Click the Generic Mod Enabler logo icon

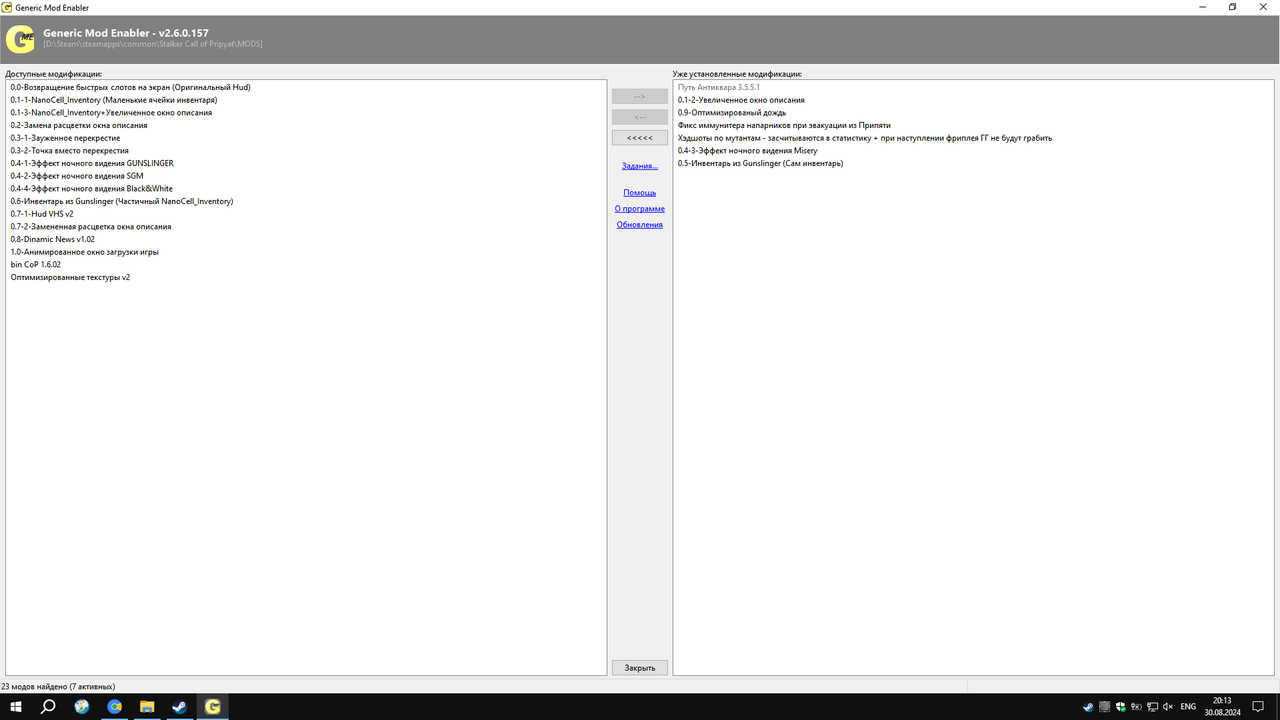point(20,39)
